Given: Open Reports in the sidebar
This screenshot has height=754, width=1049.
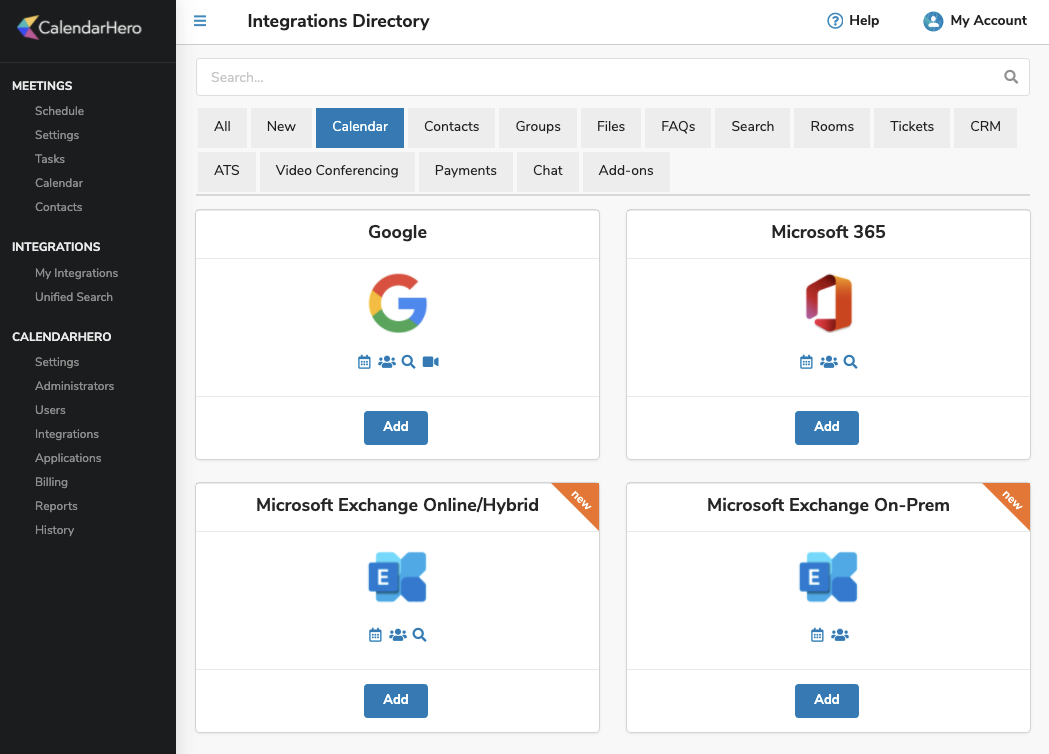Looking at the screenshot, I should (x=56, y=506).
